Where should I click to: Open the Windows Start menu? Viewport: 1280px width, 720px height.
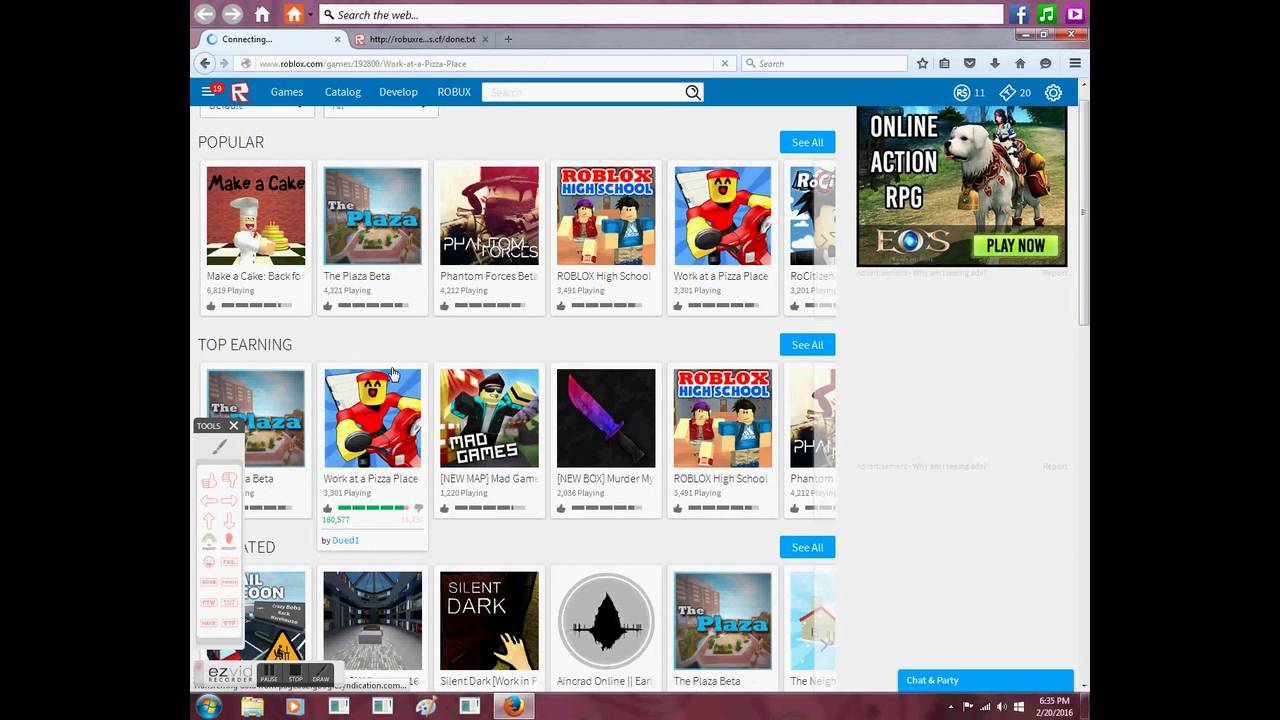click(x=209, y=707)
